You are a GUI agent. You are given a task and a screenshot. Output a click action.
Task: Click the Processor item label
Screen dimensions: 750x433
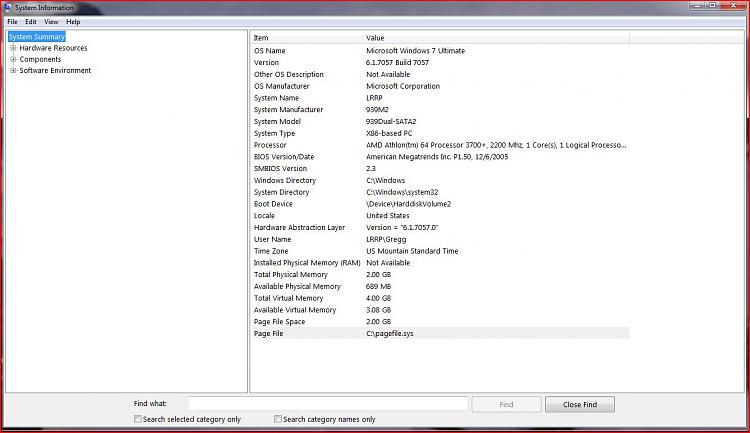[270, 145]
